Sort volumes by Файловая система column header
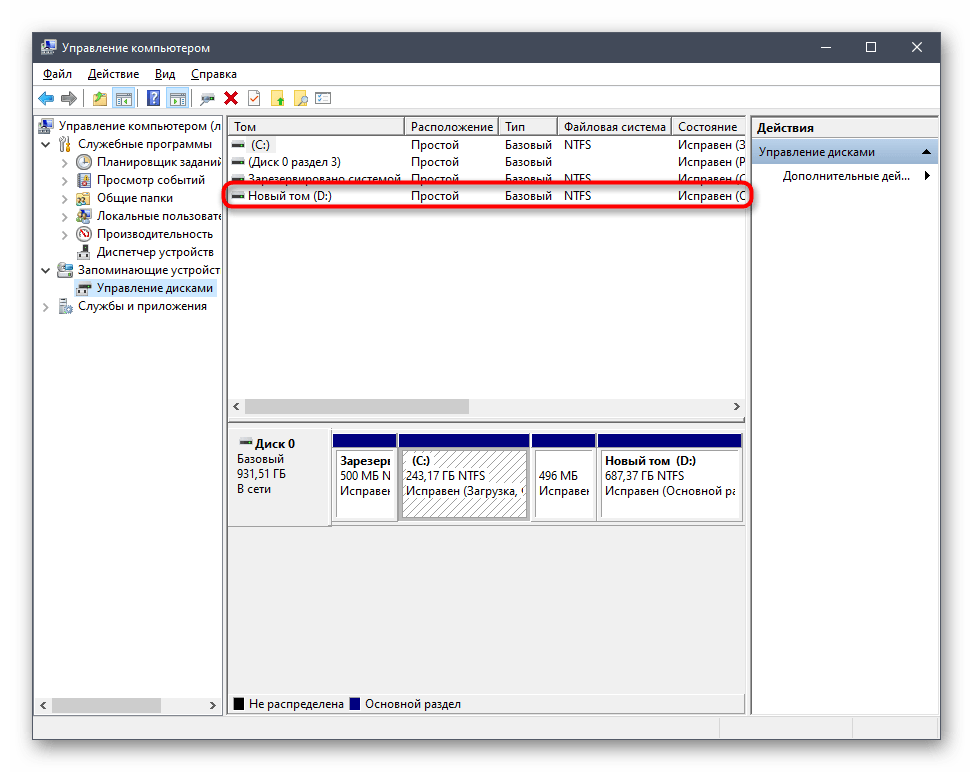Viewport: 973px width, 772px height. pos(614,127)
